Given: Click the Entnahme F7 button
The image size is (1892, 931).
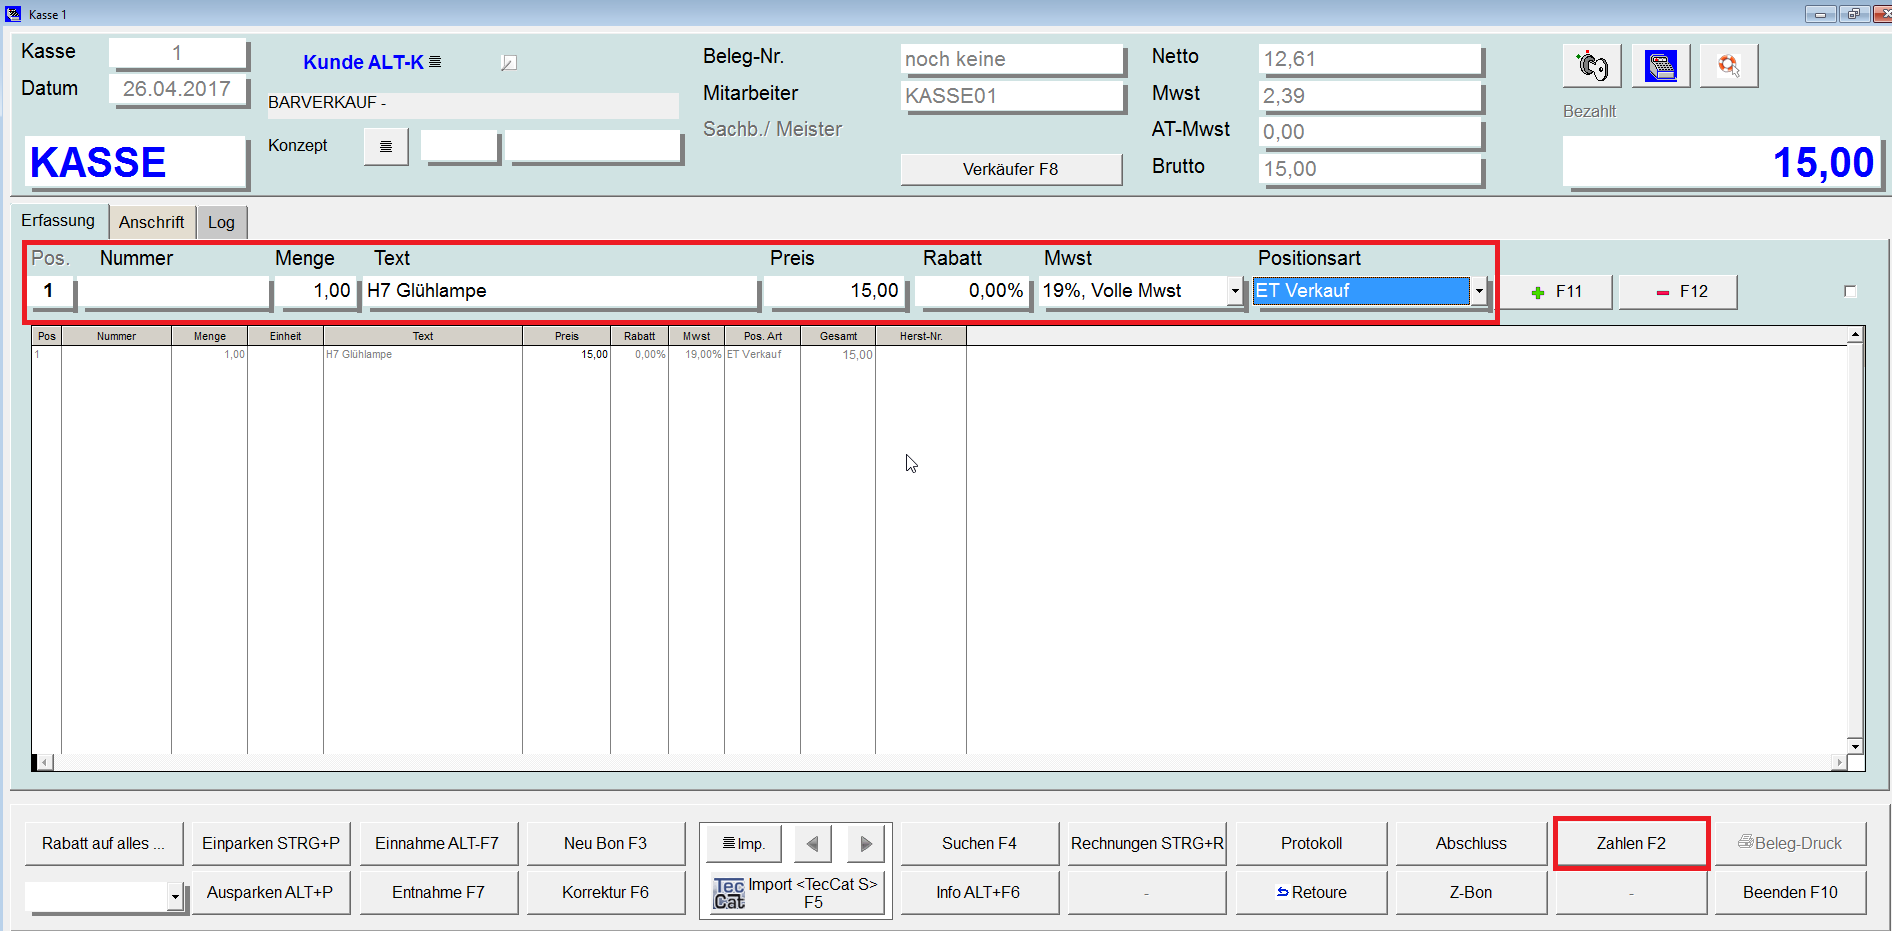Looking at the screenshot, I should tap(437, 892).
